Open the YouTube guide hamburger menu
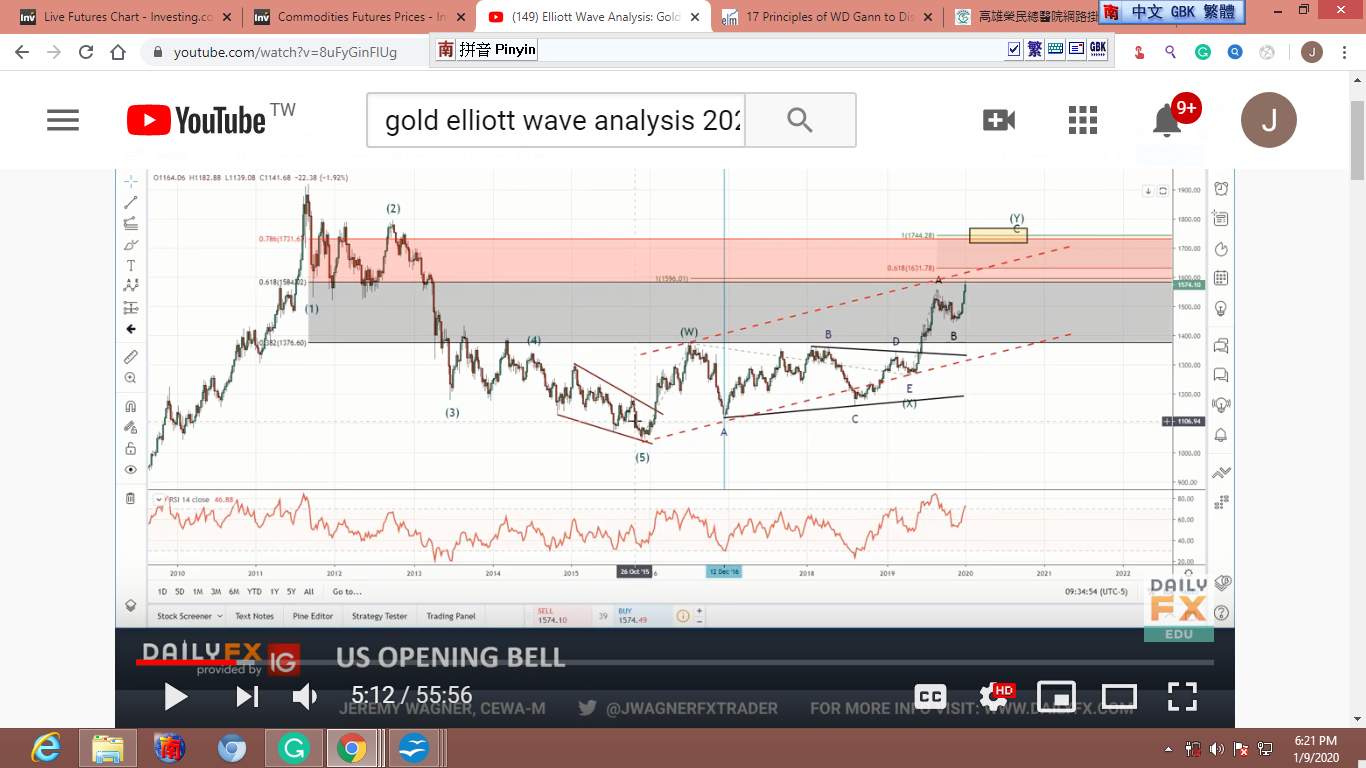Viewport: 1366px width, 768px height. click(x=62, y=121)
